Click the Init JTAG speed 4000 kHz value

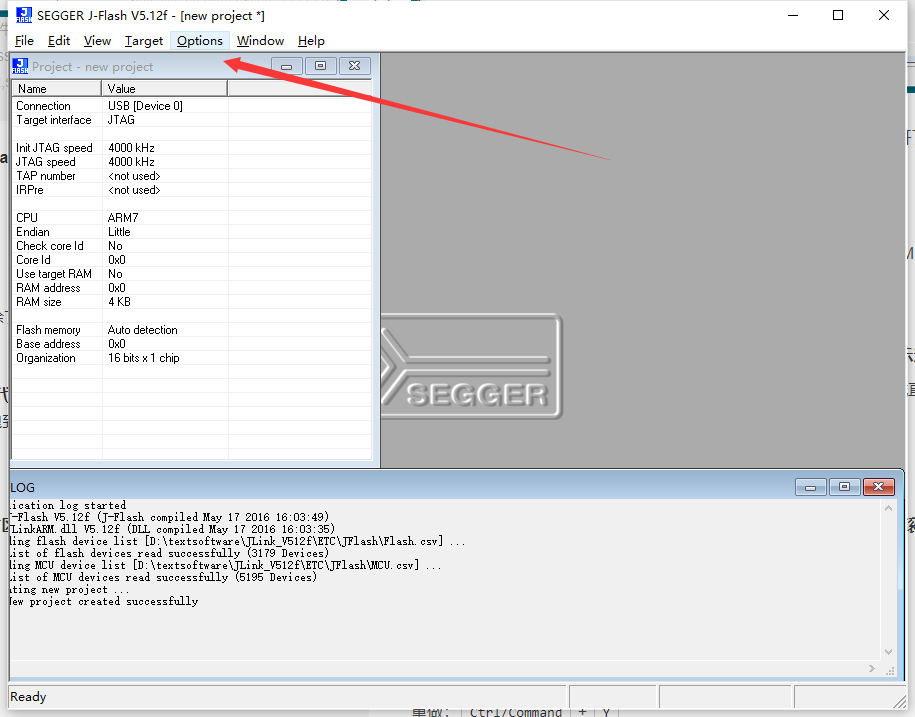pyautogui.click(x=131, y=148)
